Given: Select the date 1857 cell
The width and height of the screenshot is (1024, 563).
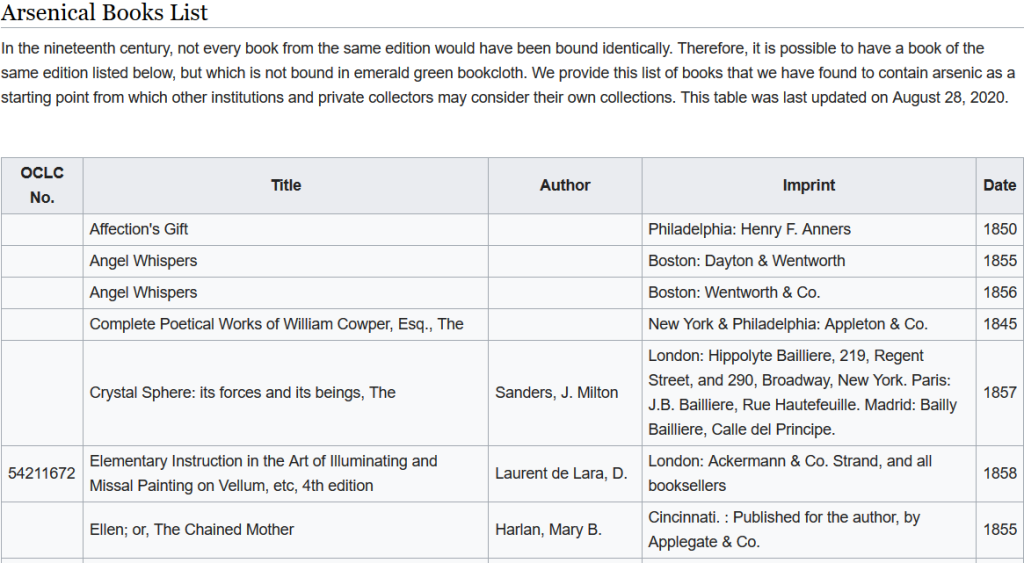Looking at the screenshot, I should click(x=999, y=393).
